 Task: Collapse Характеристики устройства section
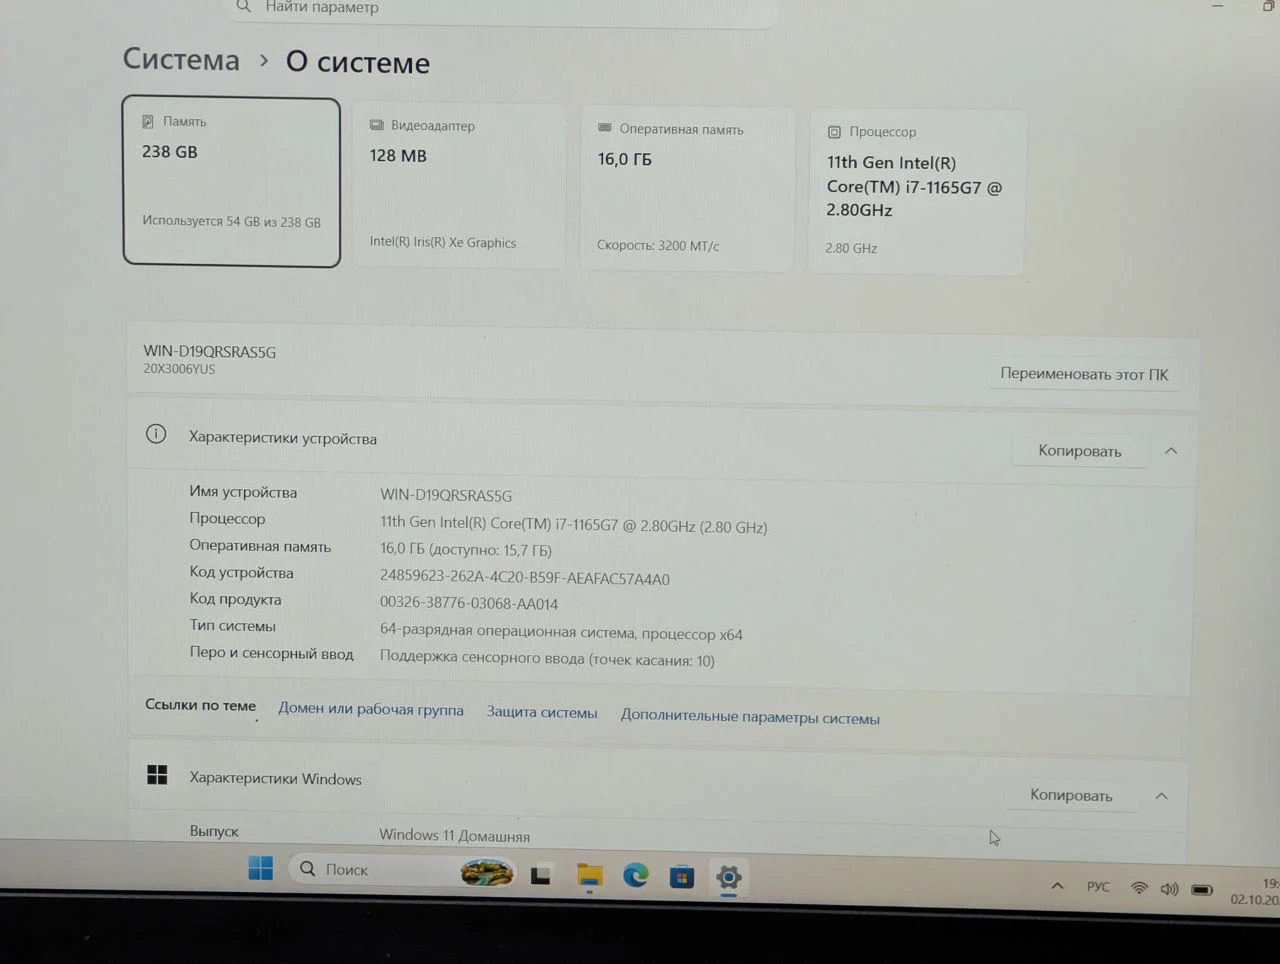pyautogui.click(x=1171, y=451)
